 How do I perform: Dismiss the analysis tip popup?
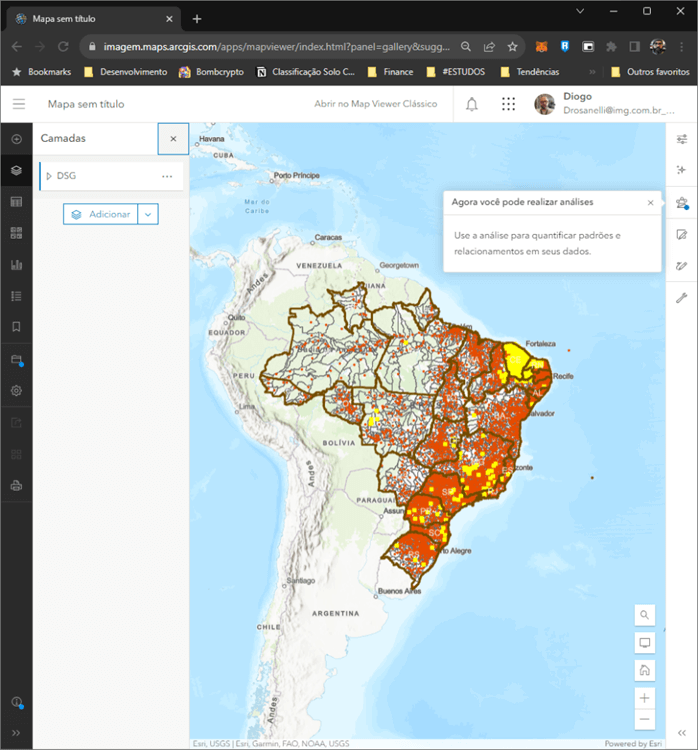coord(650,202)
